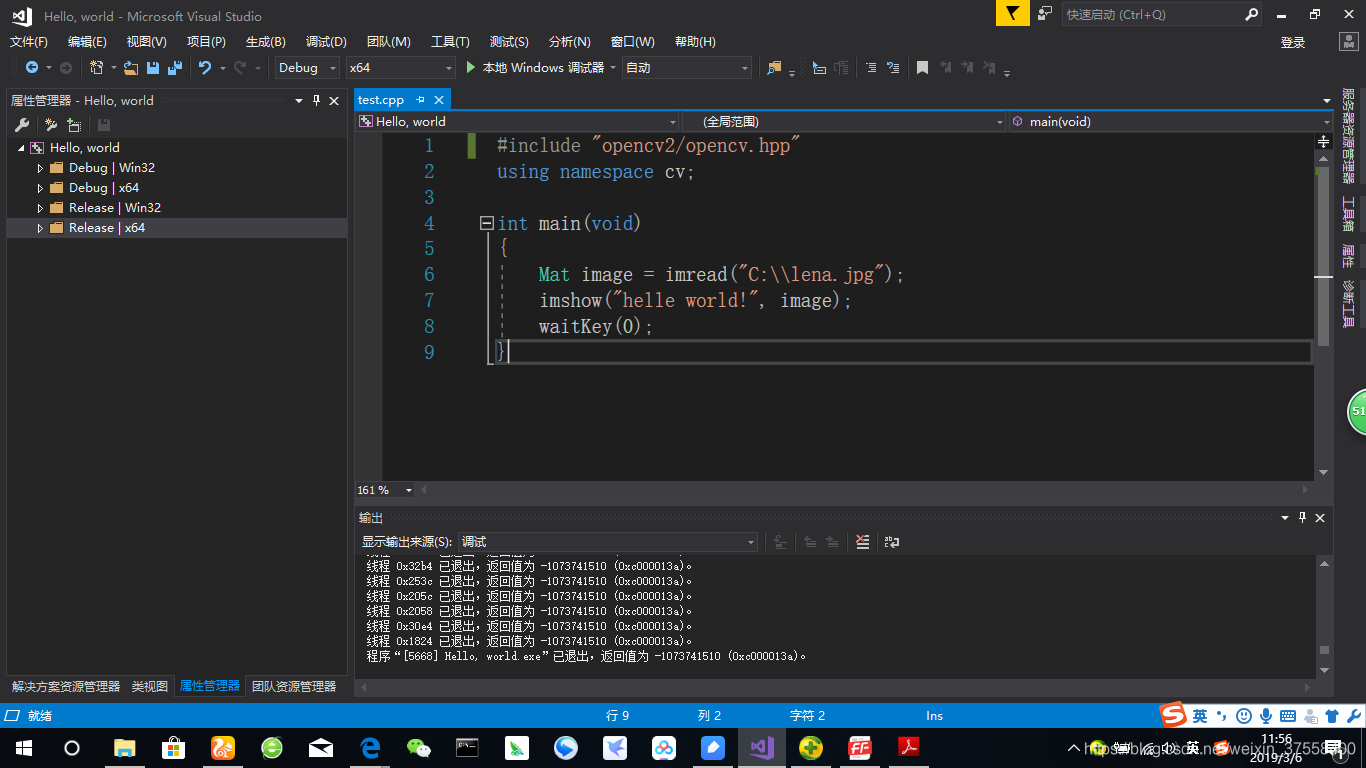The image size is (1366, 768).
Task: Open the 161 % zoom level dropdown
Action: (385, 490)
